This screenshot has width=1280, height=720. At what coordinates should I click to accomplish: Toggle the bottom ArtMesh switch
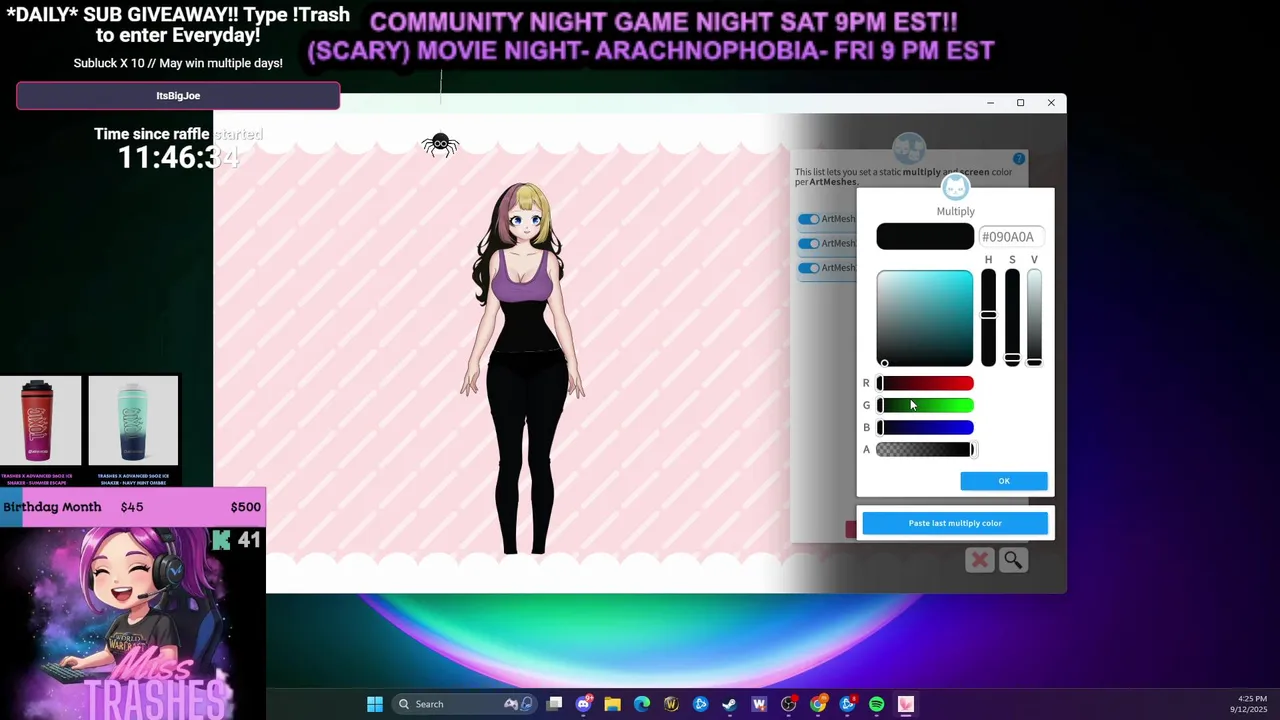tap(808, 268)
